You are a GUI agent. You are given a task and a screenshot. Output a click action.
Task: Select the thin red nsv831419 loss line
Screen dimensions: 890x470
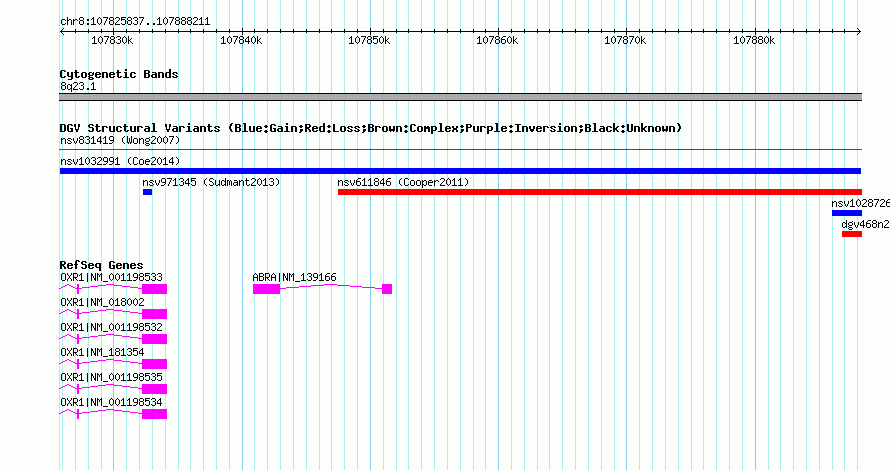(x=460, y=150)
